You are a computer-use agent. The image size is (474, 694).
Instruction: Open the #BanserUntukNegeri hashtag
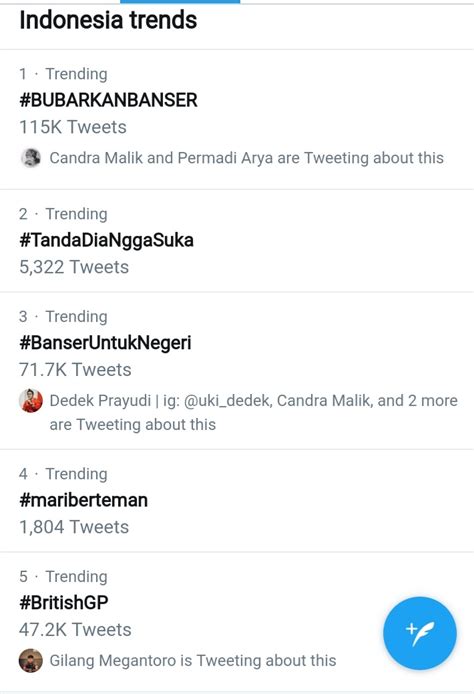[105, 343]
